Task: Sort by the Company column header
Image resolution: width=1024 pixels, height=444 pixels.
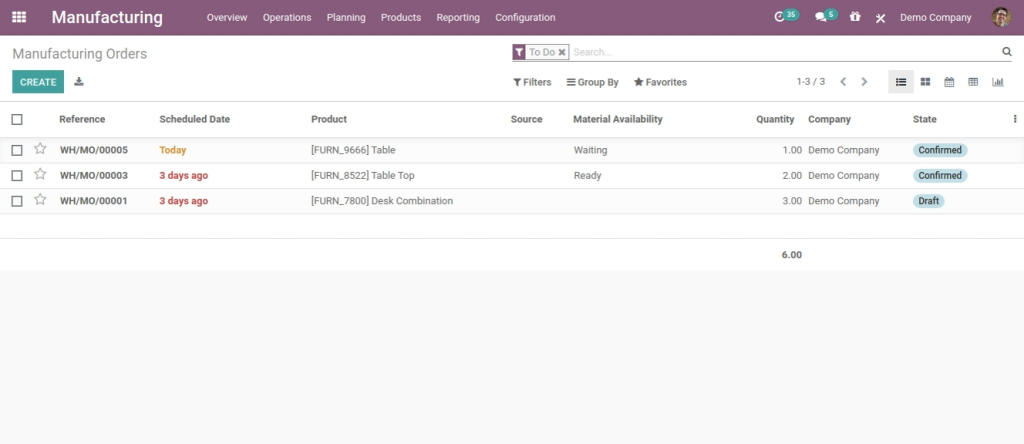Action: (x=829, y=119)
